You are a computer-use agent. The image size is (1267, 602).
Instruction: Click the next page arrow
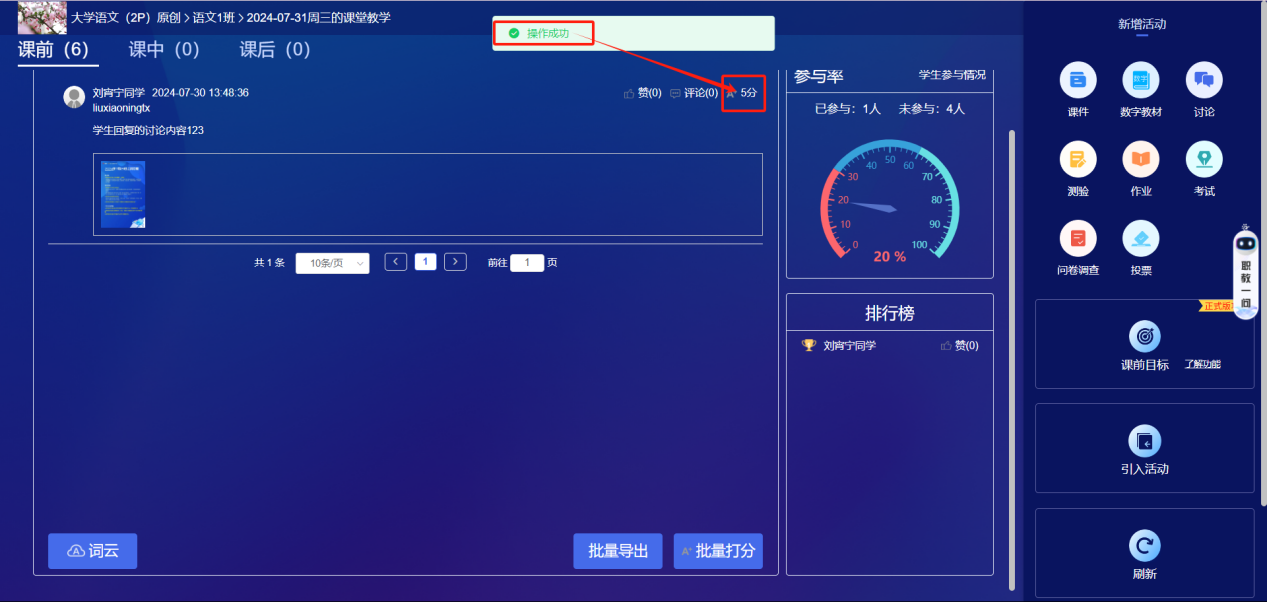coord(455,261)
